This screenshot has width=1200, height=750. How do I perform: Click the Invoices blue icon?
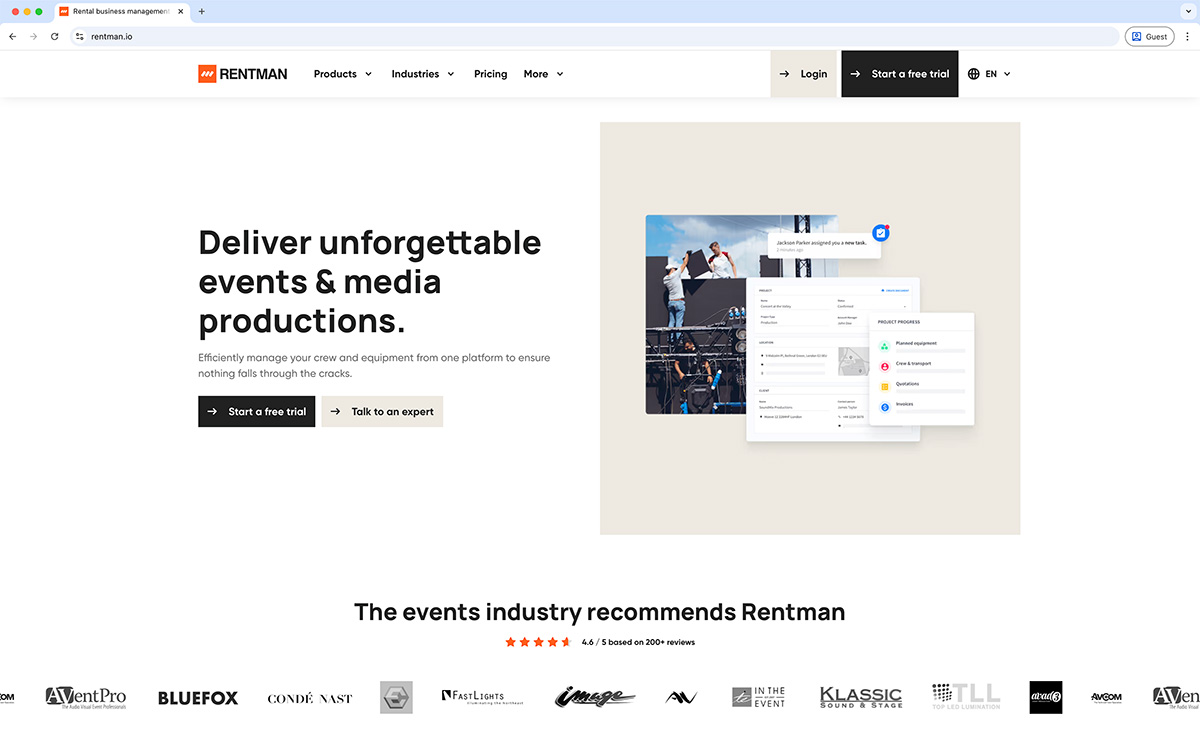885,407
